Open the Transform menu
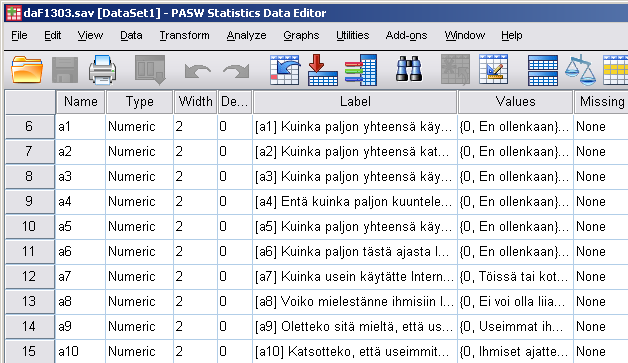628x363 pixels. [x=184, y=36]
